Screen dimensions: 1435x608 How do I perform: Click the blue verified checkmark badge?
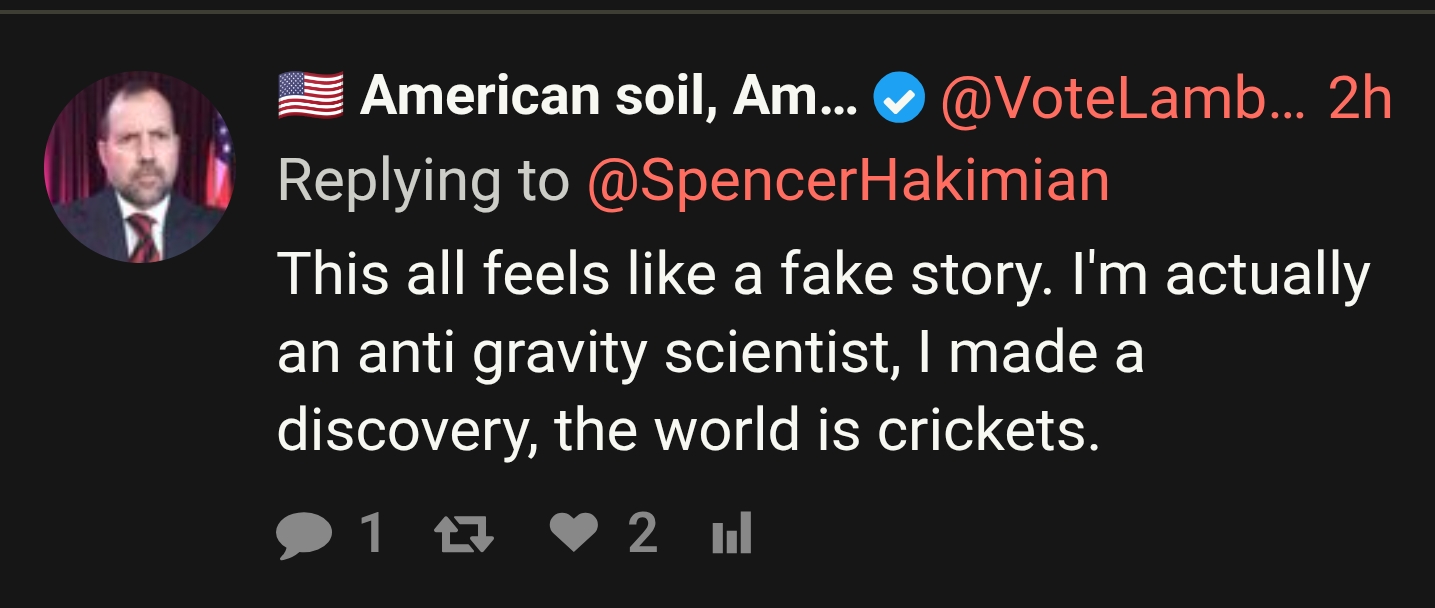[899, 99]
